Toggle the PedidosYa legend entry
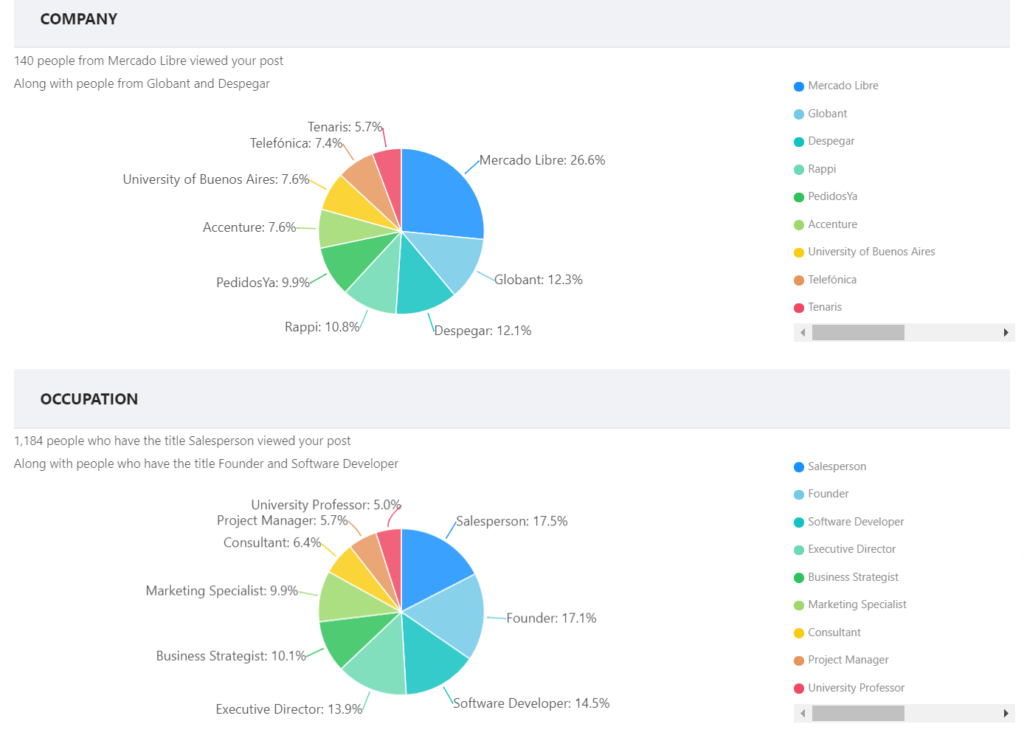This screenshot has height=741, width=1024. 832,197
